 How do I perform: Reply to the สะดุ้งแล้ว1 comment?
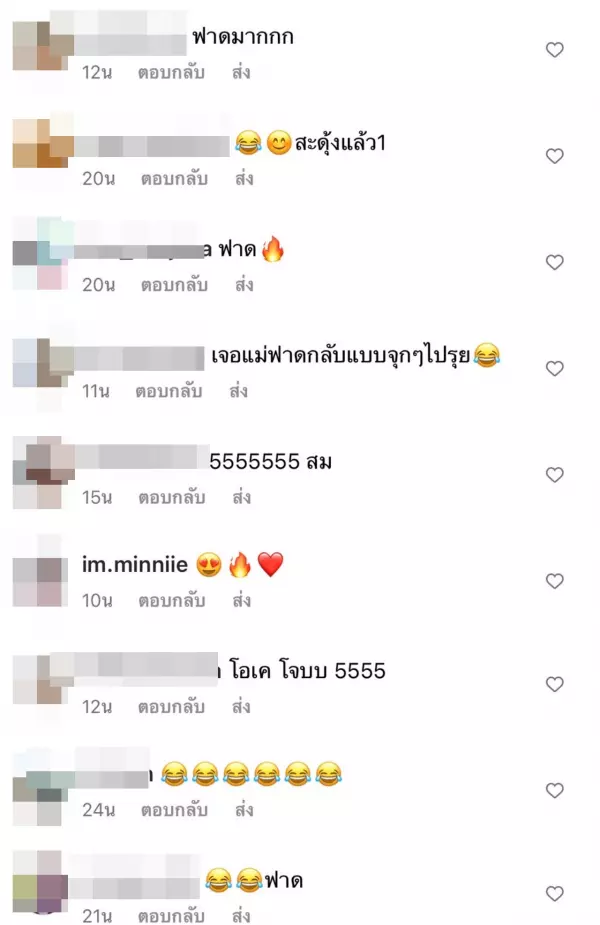174,179
